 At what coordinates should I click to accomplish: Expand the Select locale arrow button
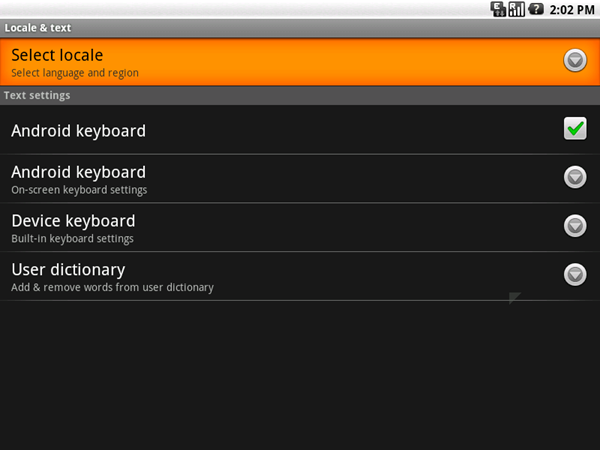point(575,61)
